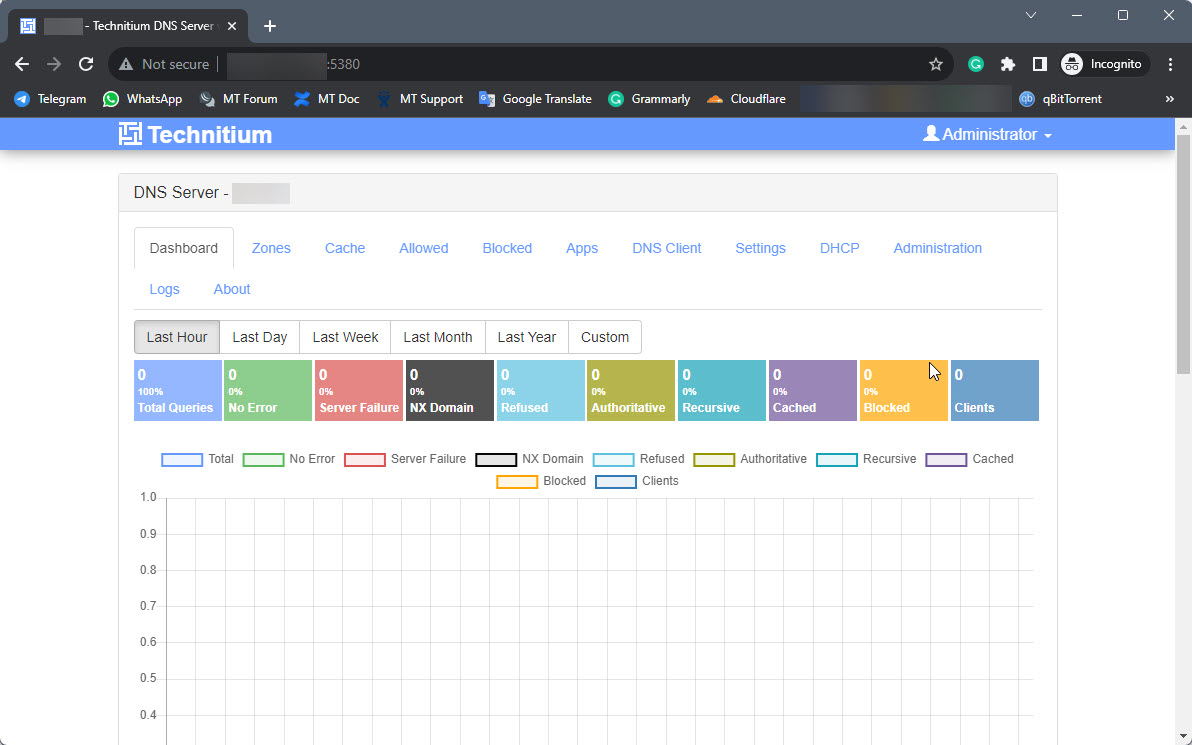Image resolution: width=1192 pixels, height=745 pixels.
Task: Open the Grammarly extension icon in toolbar
Action: [975, 65]
